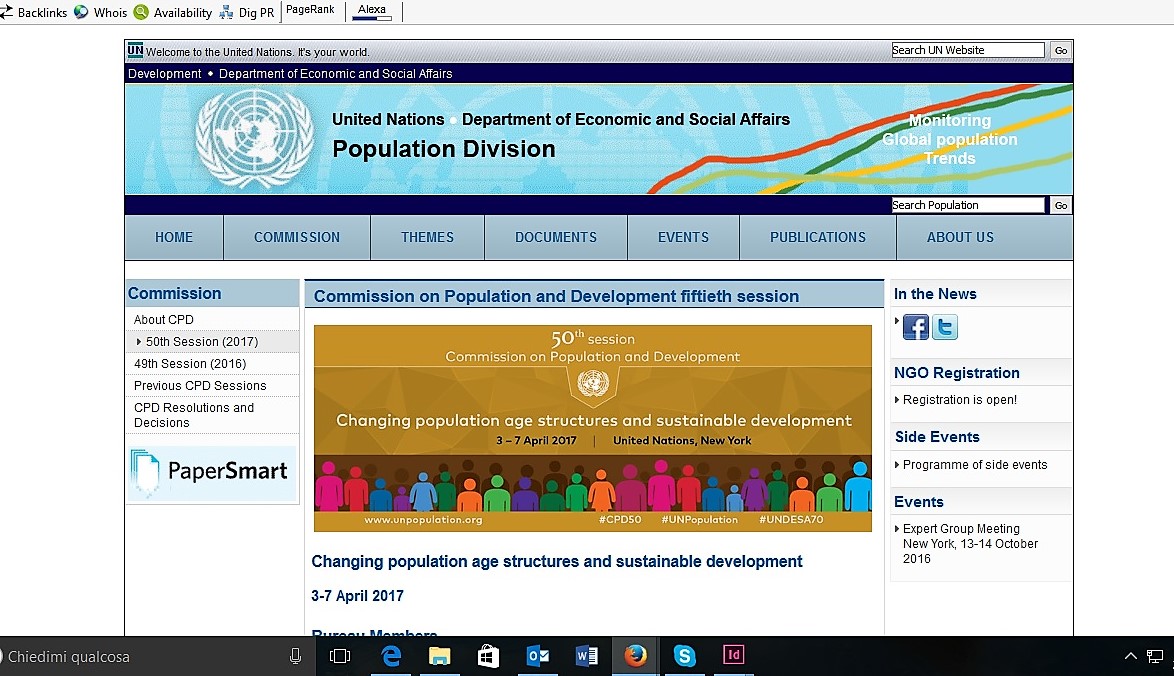Open the ABOUT US navigation tab
Screen dimensions: 1174x676
pos(961,237)
